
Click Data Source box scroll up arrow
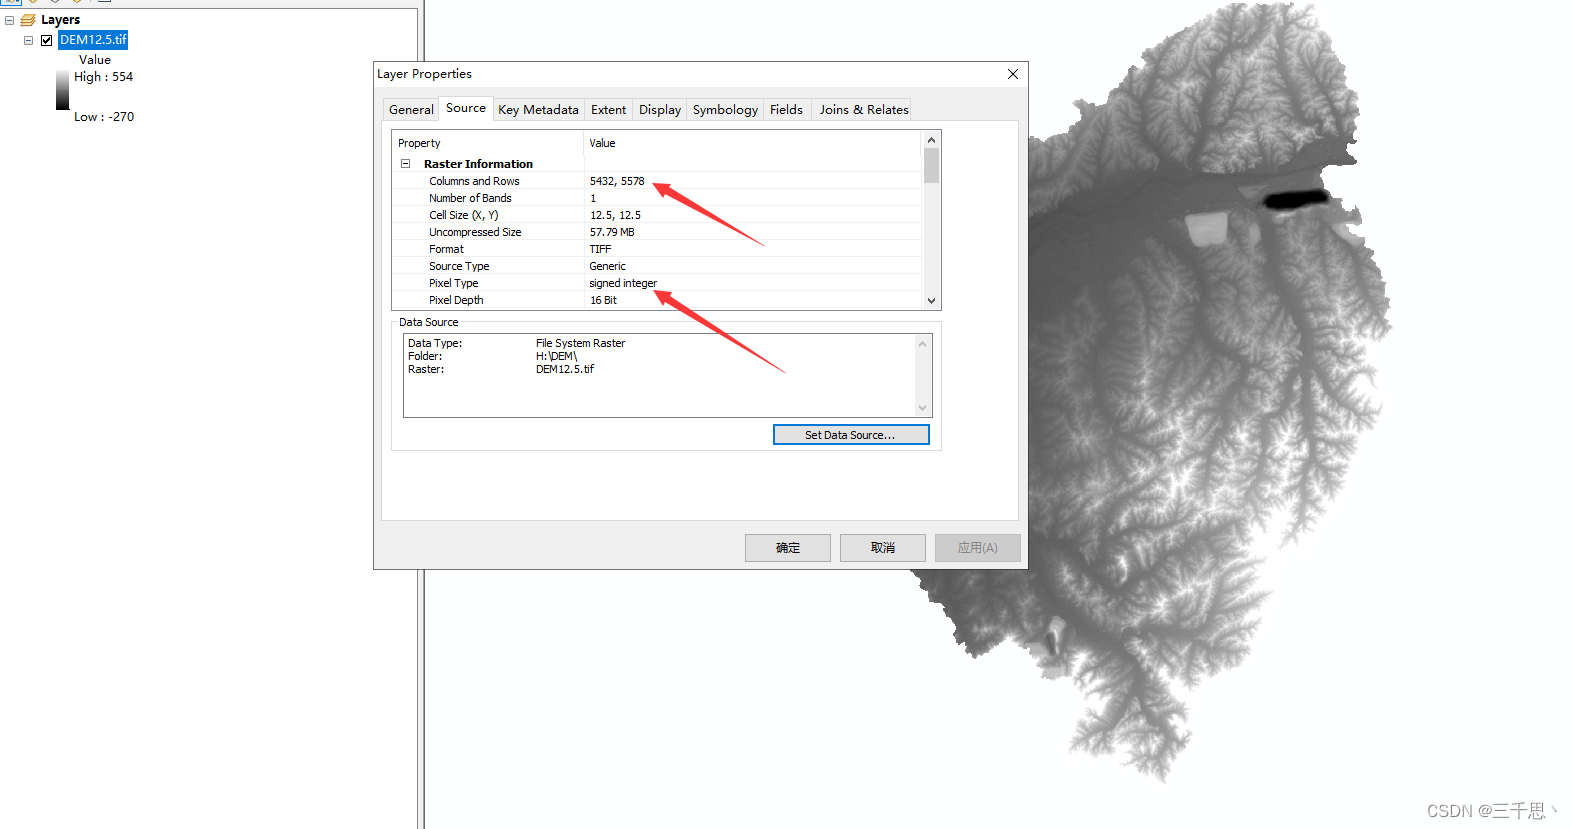pyautogui.click(x=922, y=344)
